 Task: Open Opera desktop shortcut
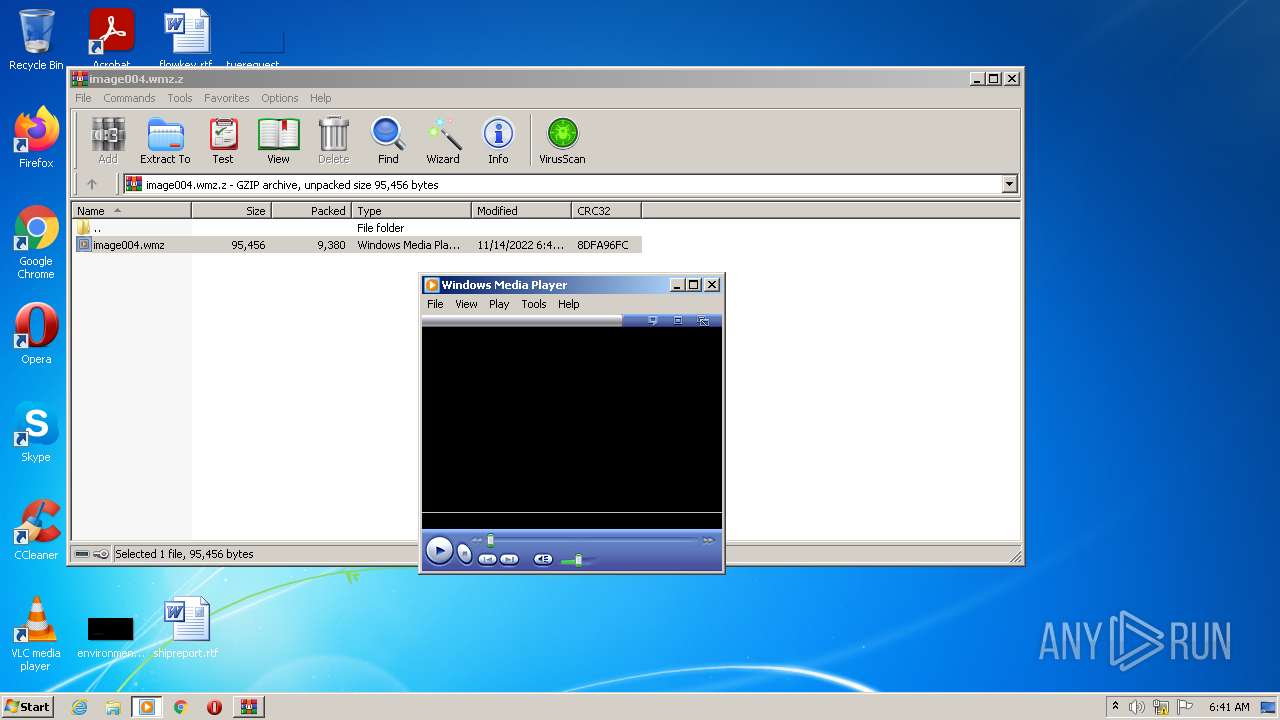(x=36, y=334)
